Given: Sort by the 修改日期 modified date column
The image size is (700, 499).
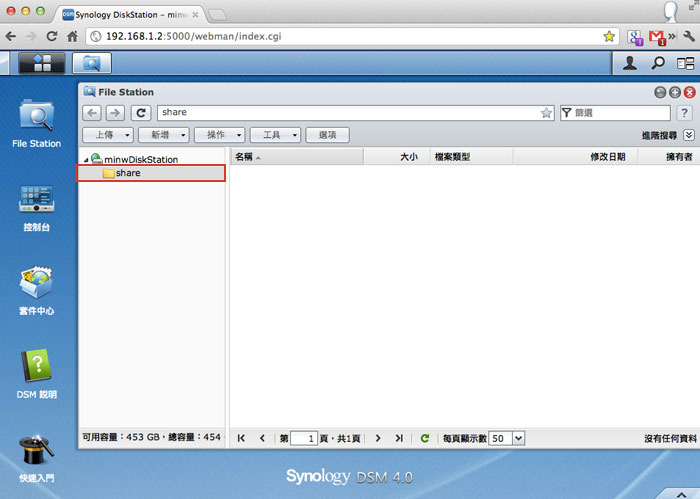Looking at the screenshot, I should [x=575, y=157].
